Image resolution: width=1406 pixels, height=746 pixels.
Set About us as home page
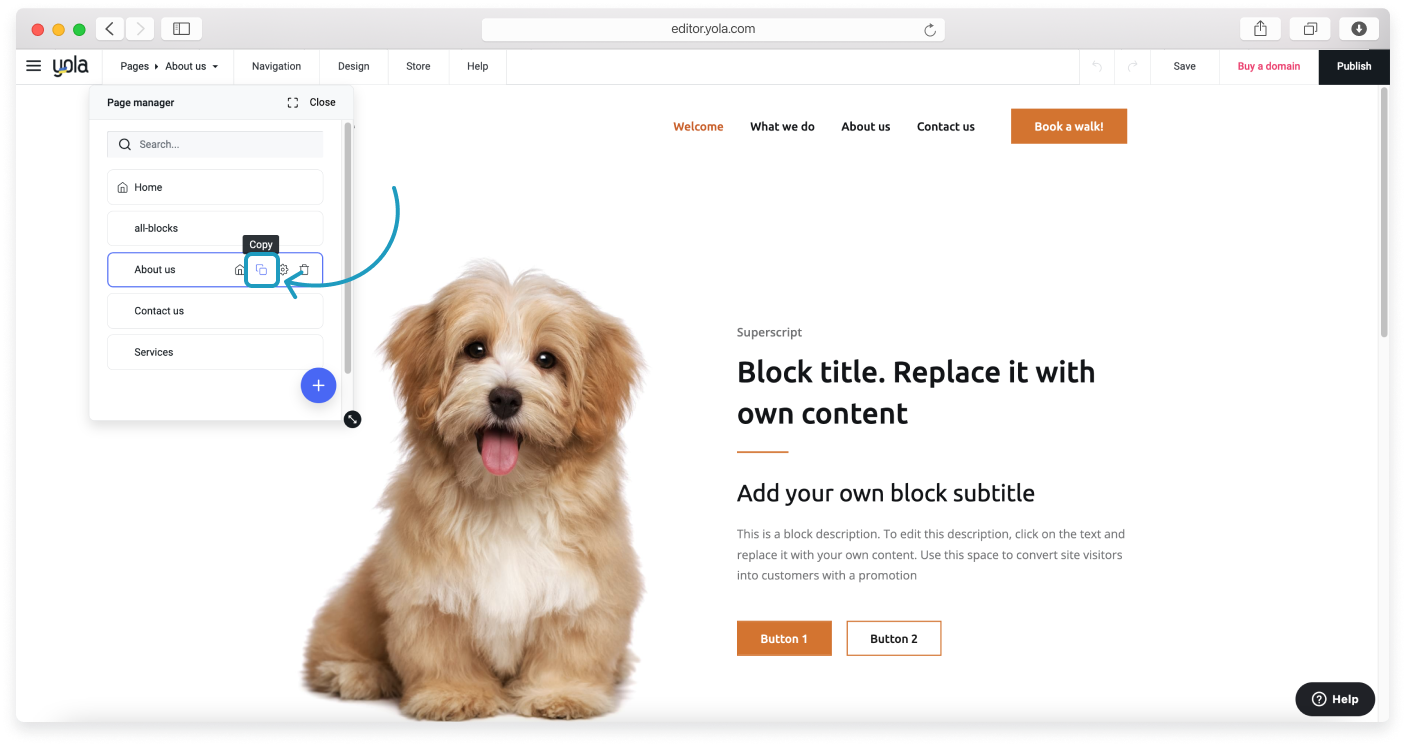(x=239, y=270)
